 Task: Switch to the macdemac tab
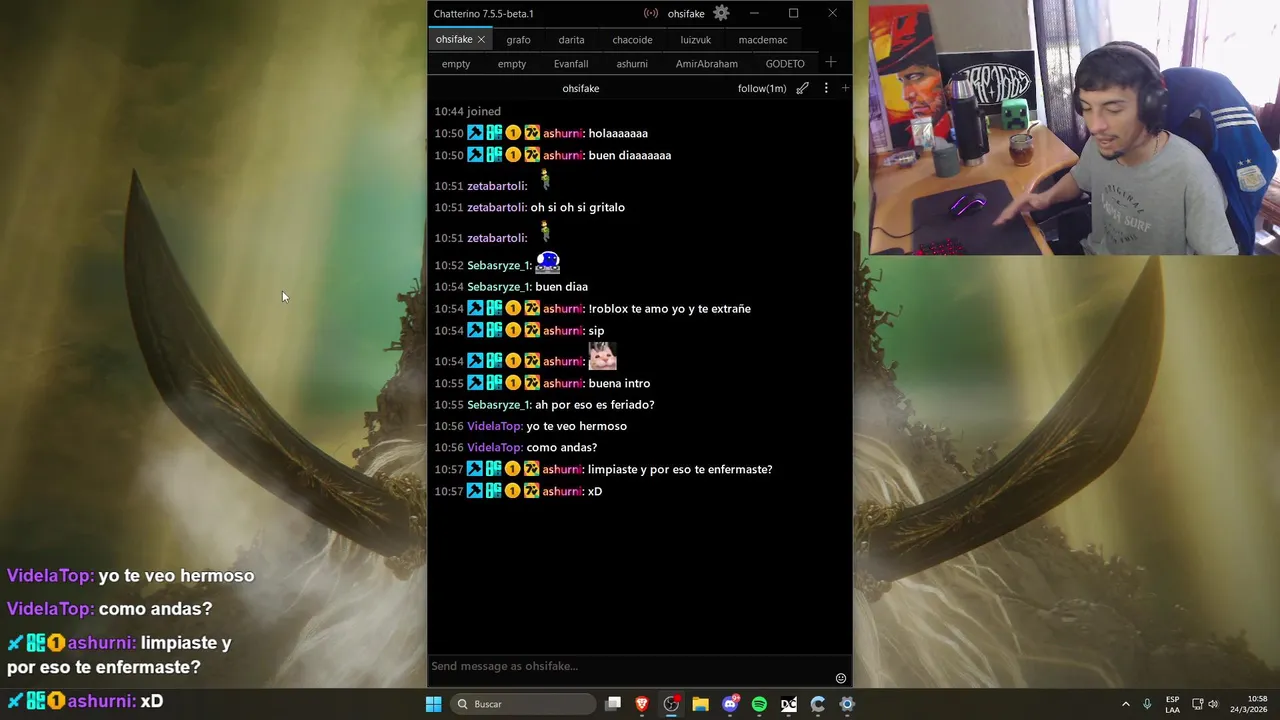pos(763,40)
